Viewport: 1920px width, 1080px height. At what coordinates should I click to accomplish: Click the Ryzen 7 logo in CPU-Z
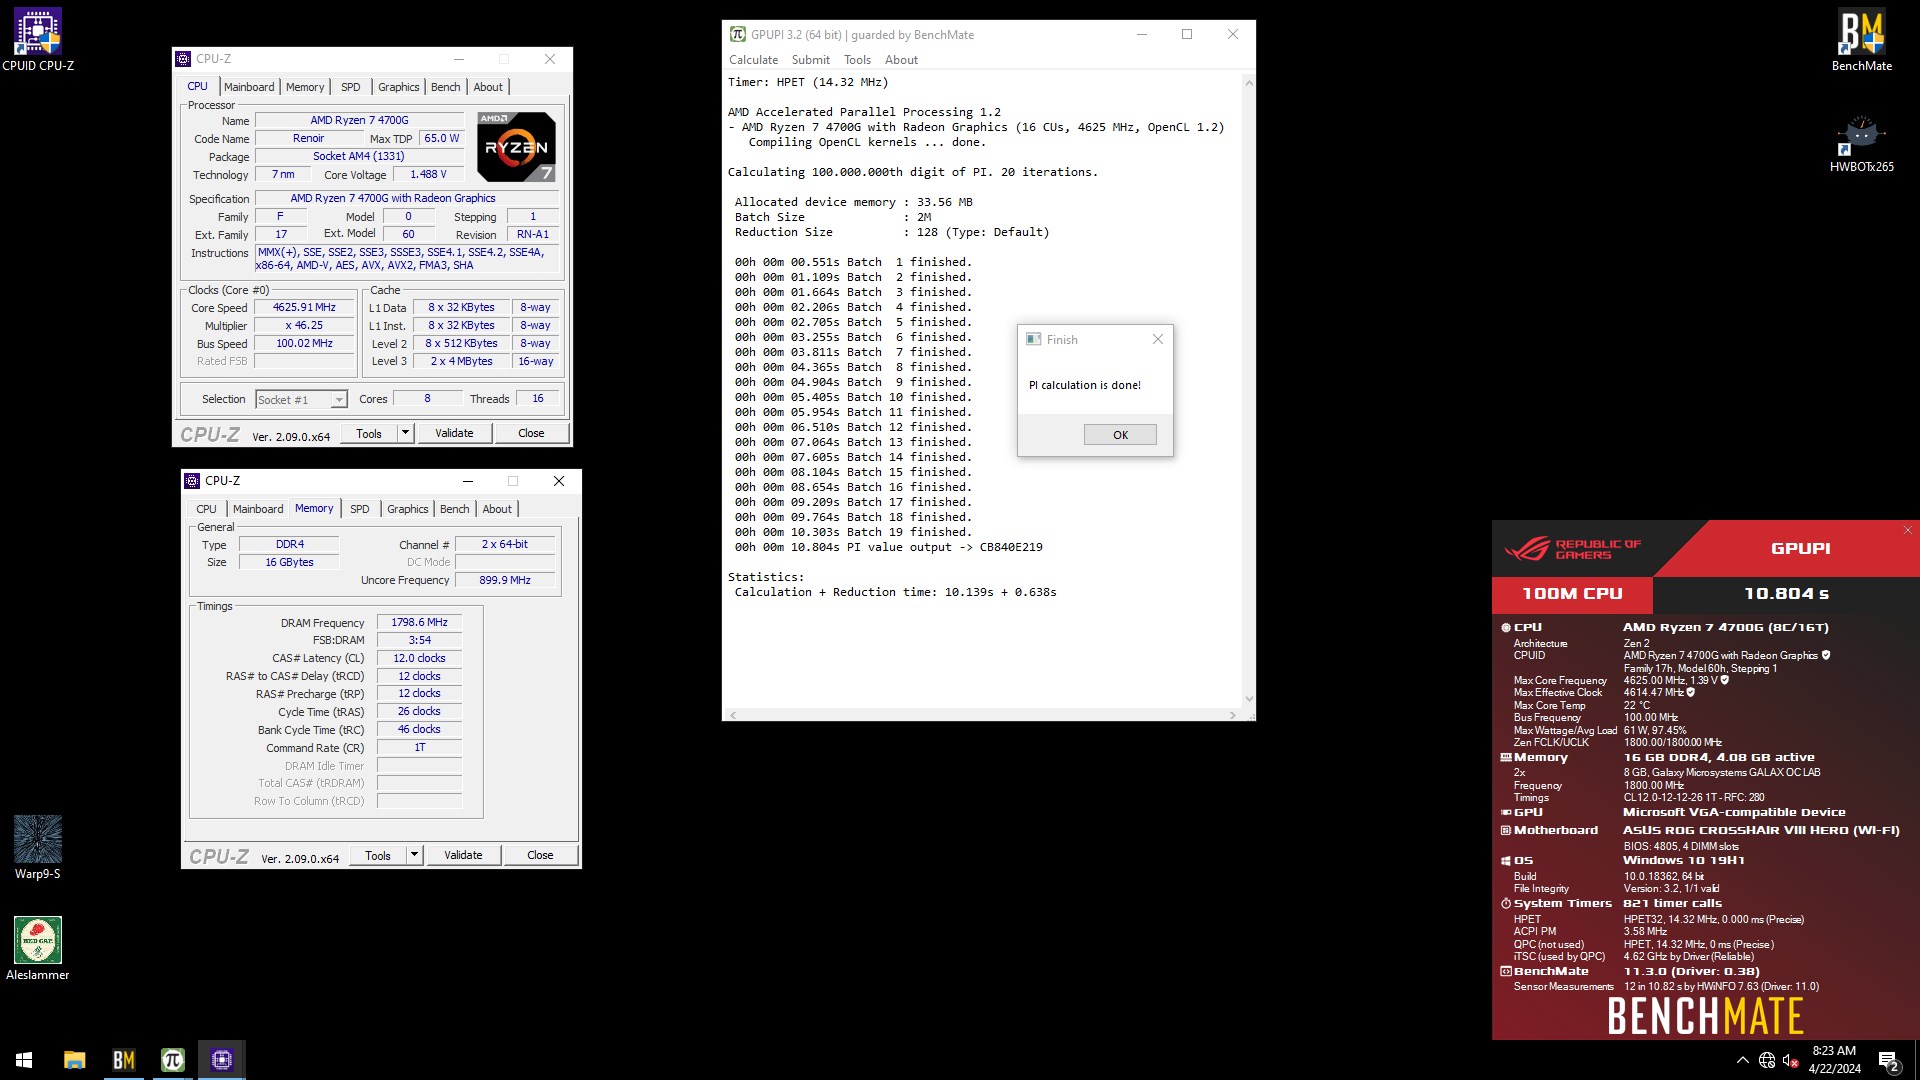point(516,146)
